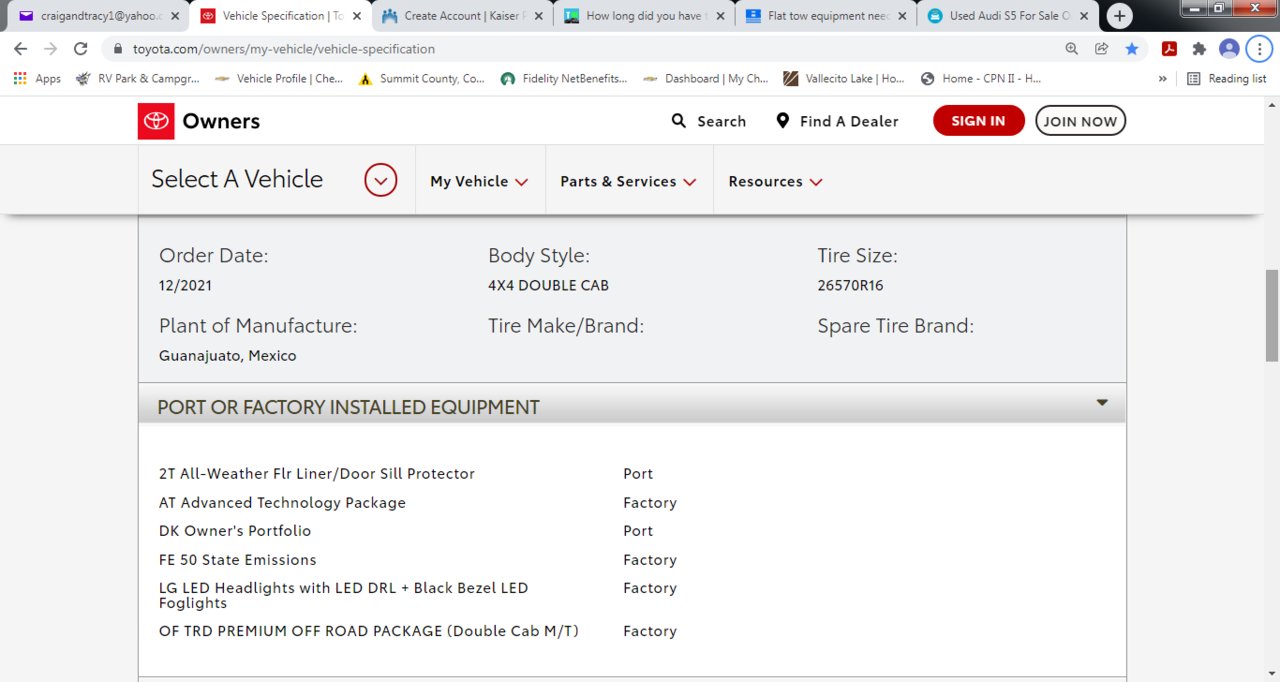
Task: Open the Summit County bookmark
Action: [421, 79]
